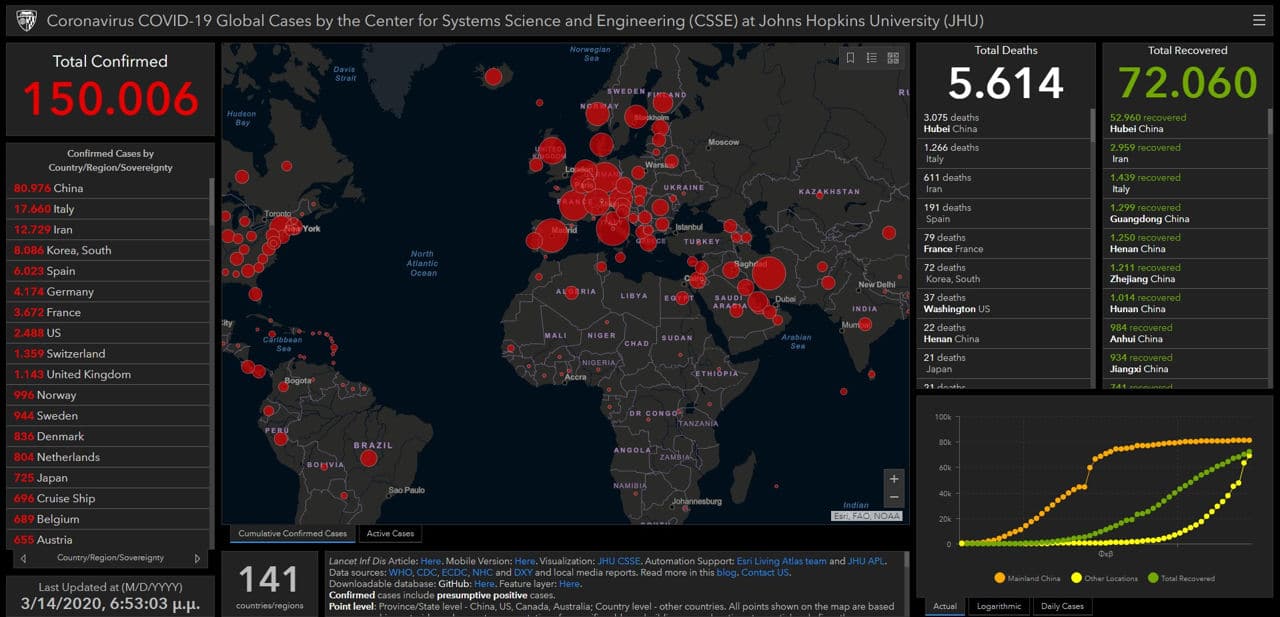Open the NHC data source link

tap(482, 572)
